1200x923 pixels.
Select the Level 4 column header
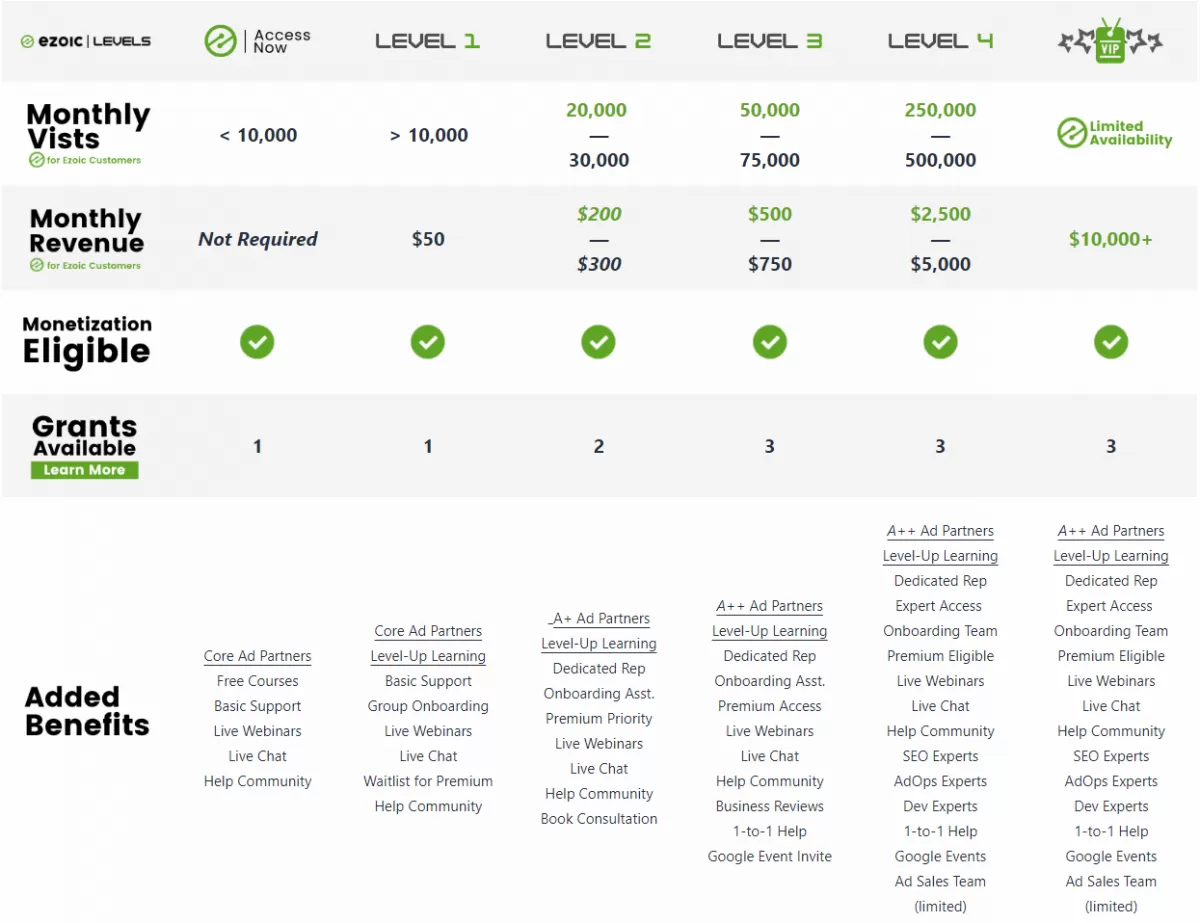click(941, 41)
